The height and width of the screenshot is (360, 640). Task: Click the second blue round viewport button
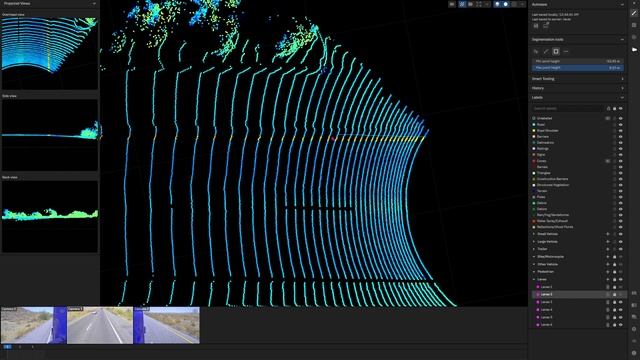click(x=505, y=4)
